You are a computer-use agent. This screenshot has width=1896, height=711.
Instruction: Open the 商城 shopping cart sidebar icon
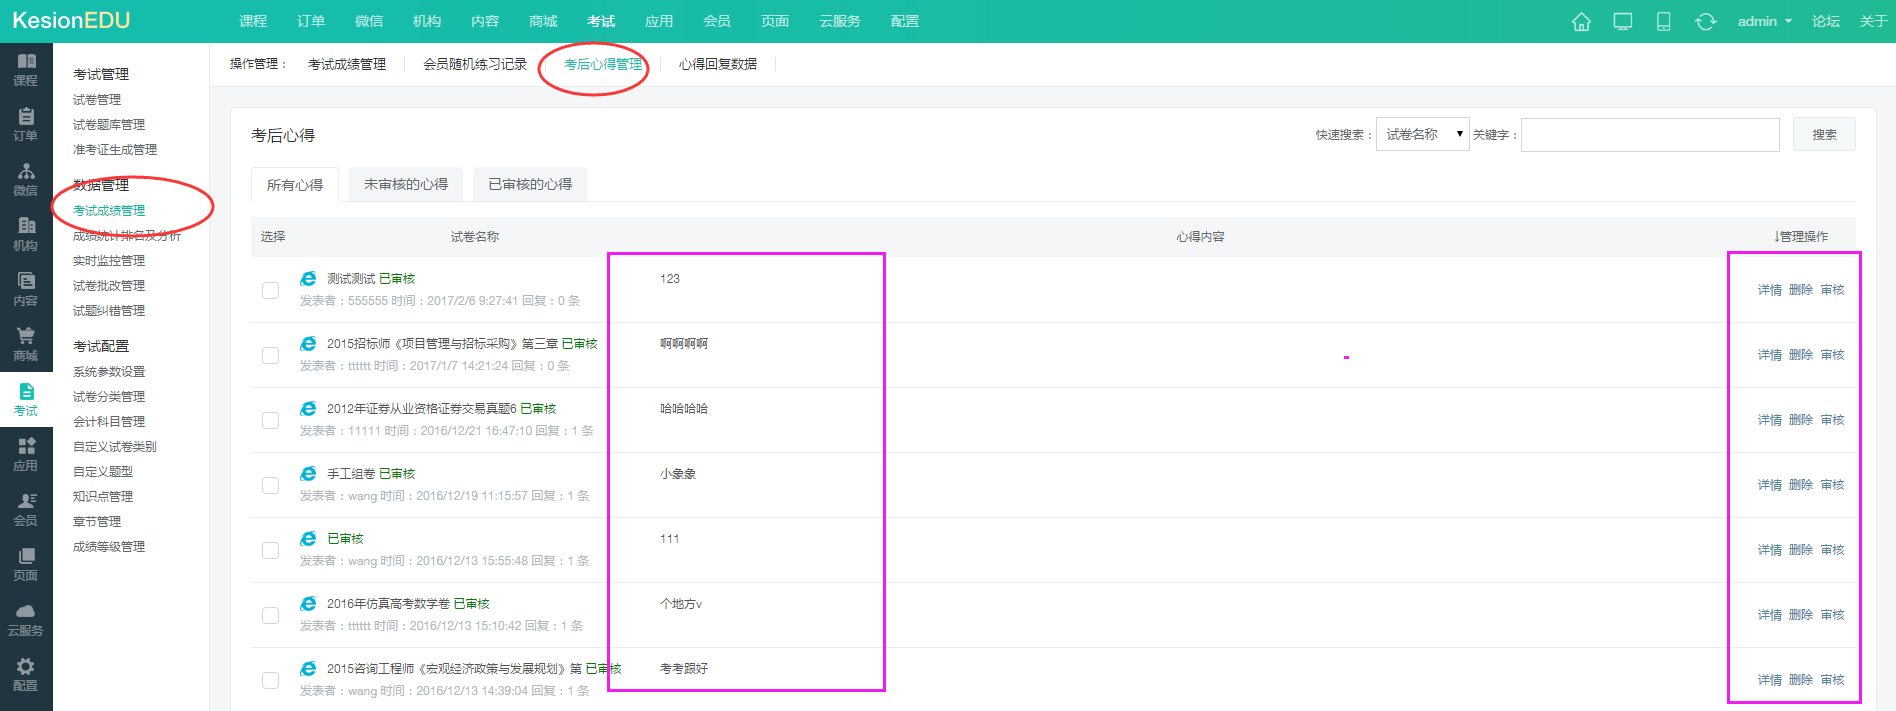[26, 344]
